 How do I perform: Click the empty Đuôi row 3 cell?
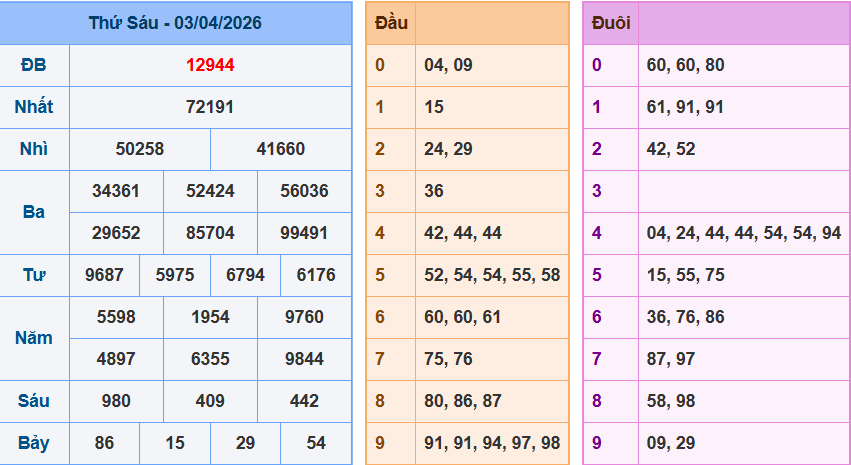pyautogui.click(x=744, y=191)
